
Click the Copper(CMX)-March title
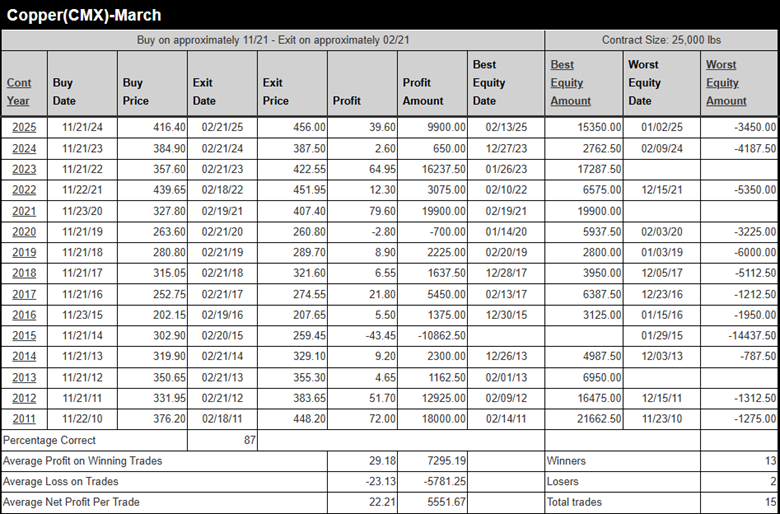pos(84,15)
